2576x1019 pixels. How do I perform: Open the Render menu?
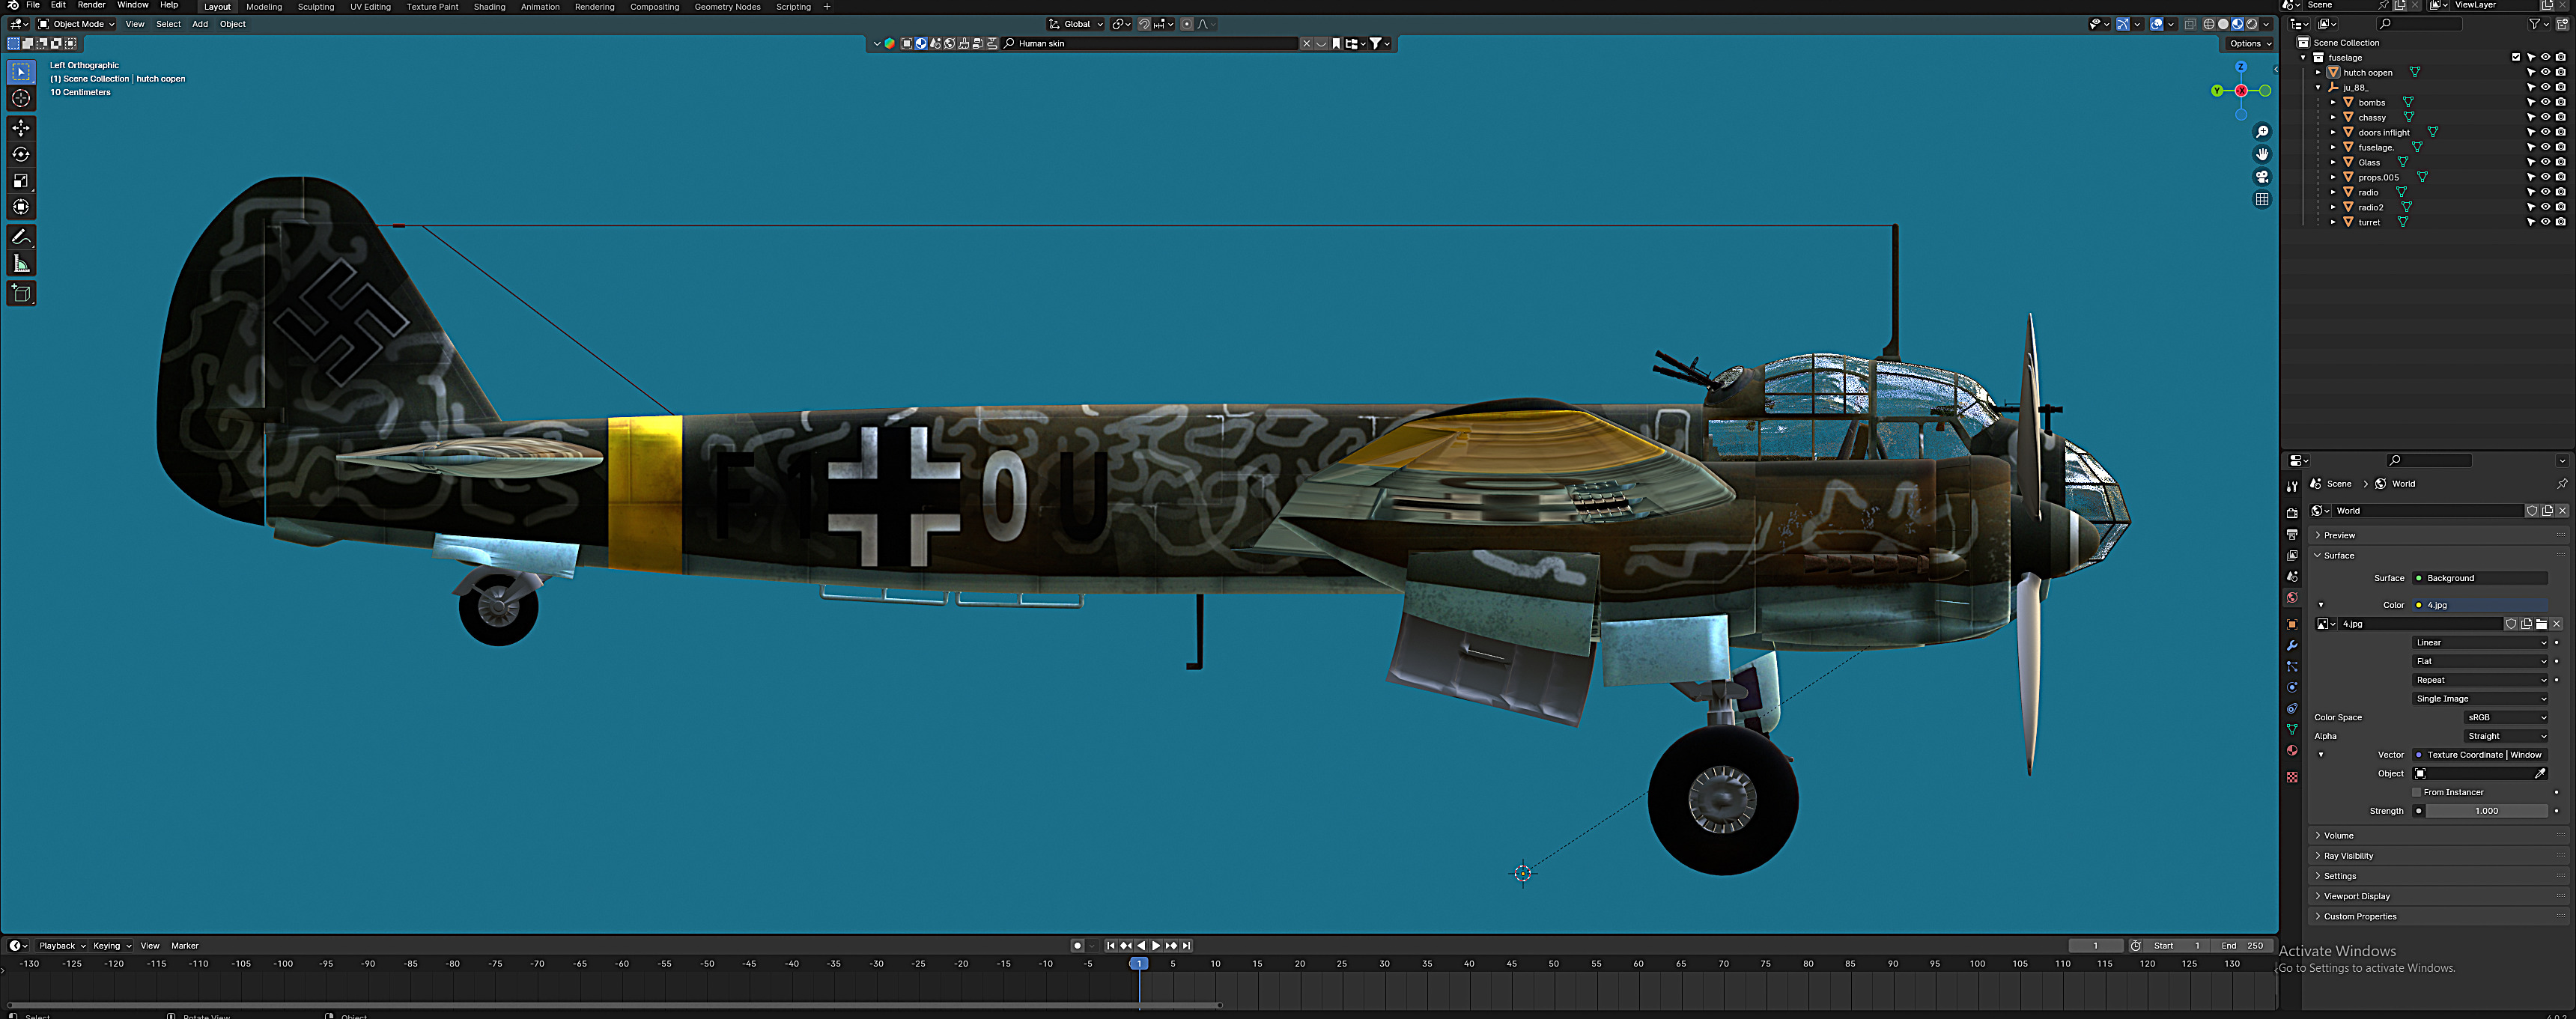[x=91, y=6]
